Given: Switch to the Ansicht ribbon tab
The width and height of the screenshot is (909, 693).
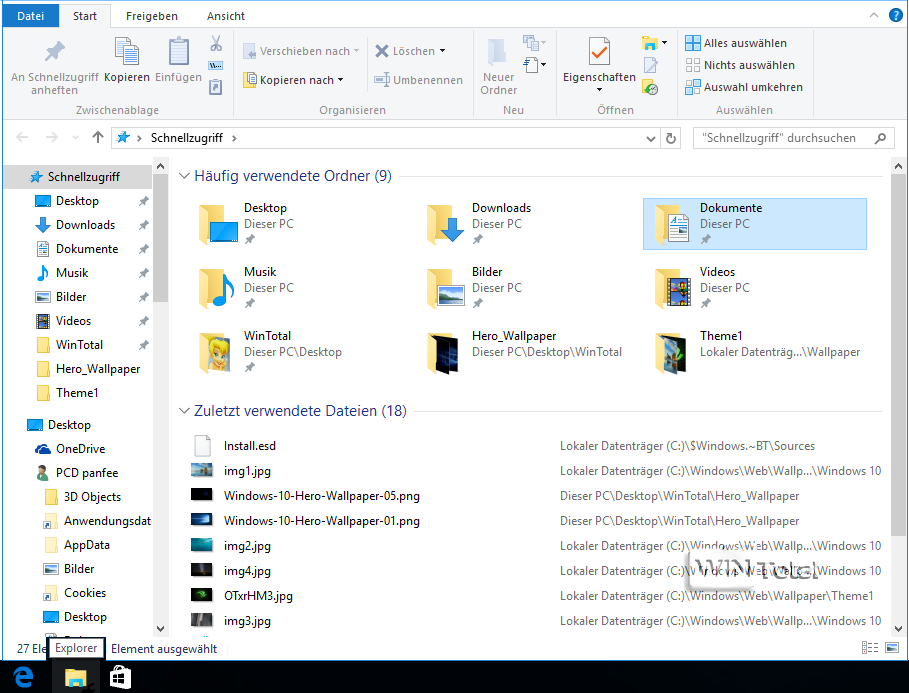Looking at the screenshot, I should point(226,16).
